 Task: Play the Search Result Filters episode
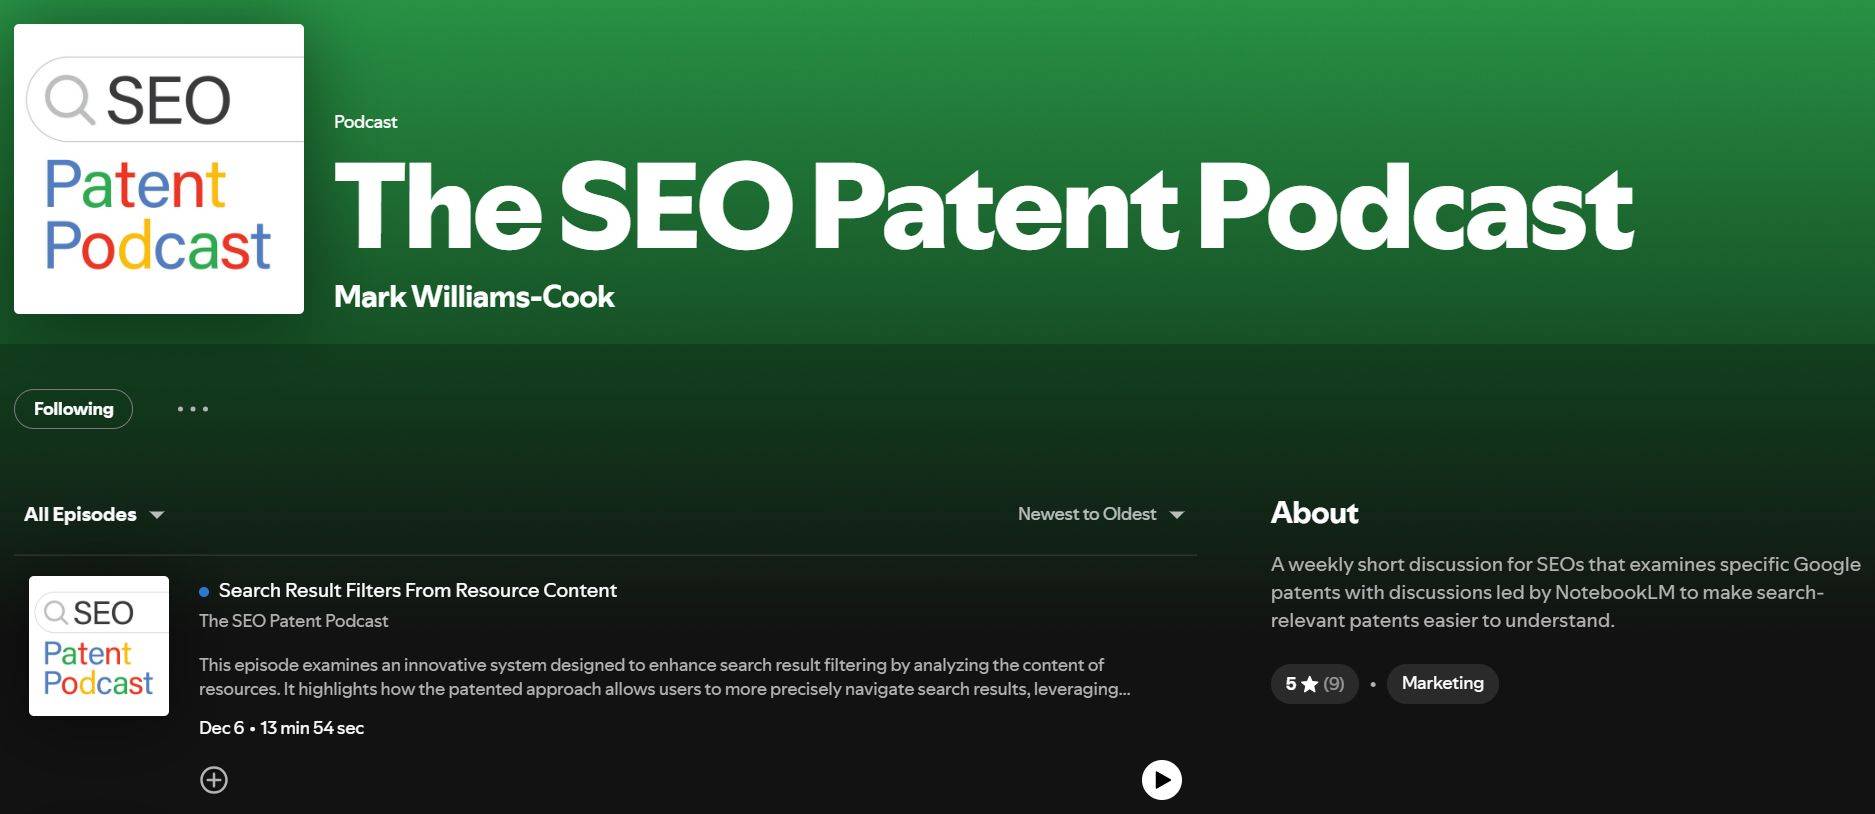click(x=1162, y=780)
